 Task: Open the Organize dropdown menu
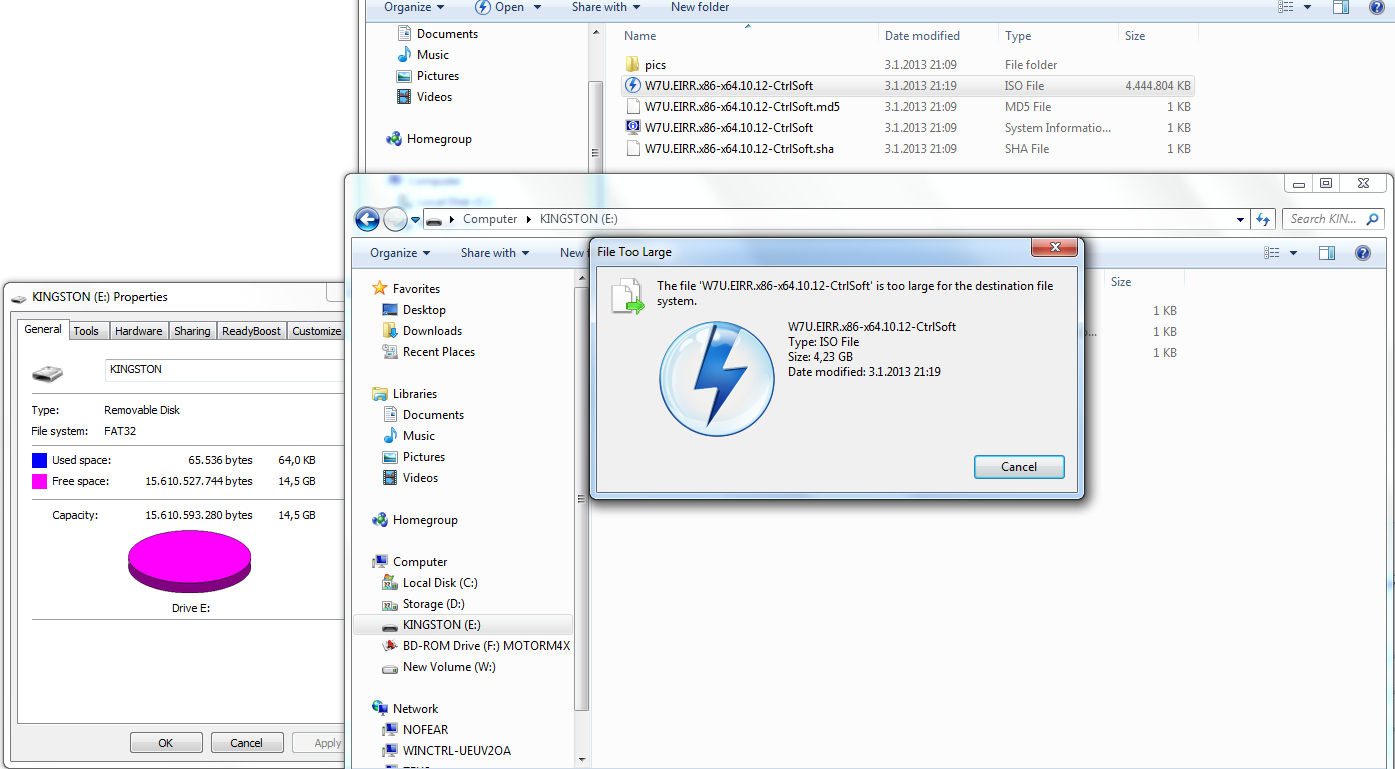point(400,253)
